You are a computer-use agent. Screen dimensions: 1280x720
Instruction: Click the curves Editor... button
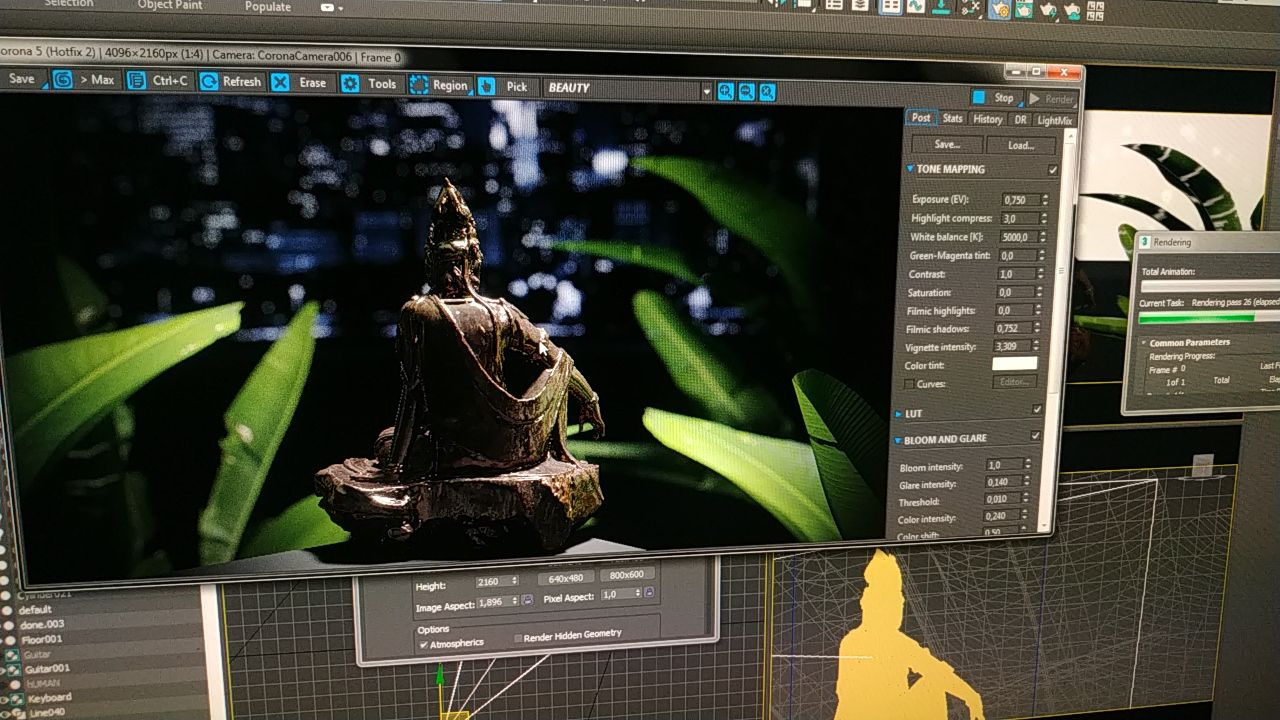click(1014, 382)
